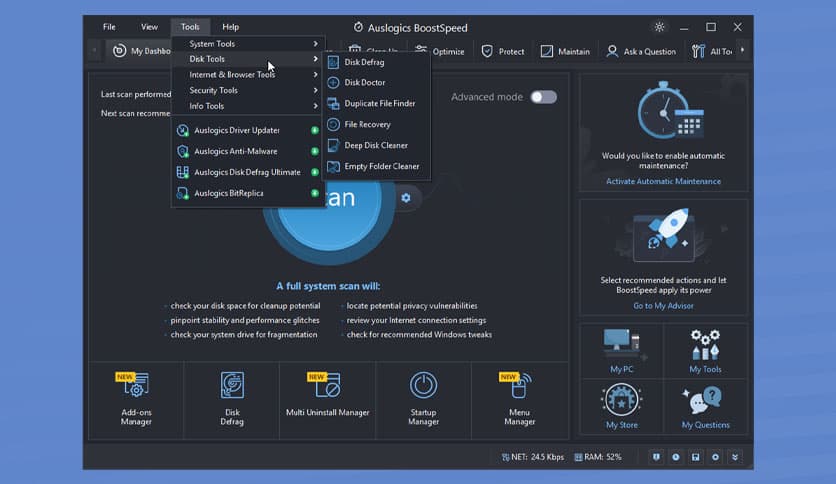Click save disk icon in status bar
Screen dimensions: 836x484
tap(696, 457)
